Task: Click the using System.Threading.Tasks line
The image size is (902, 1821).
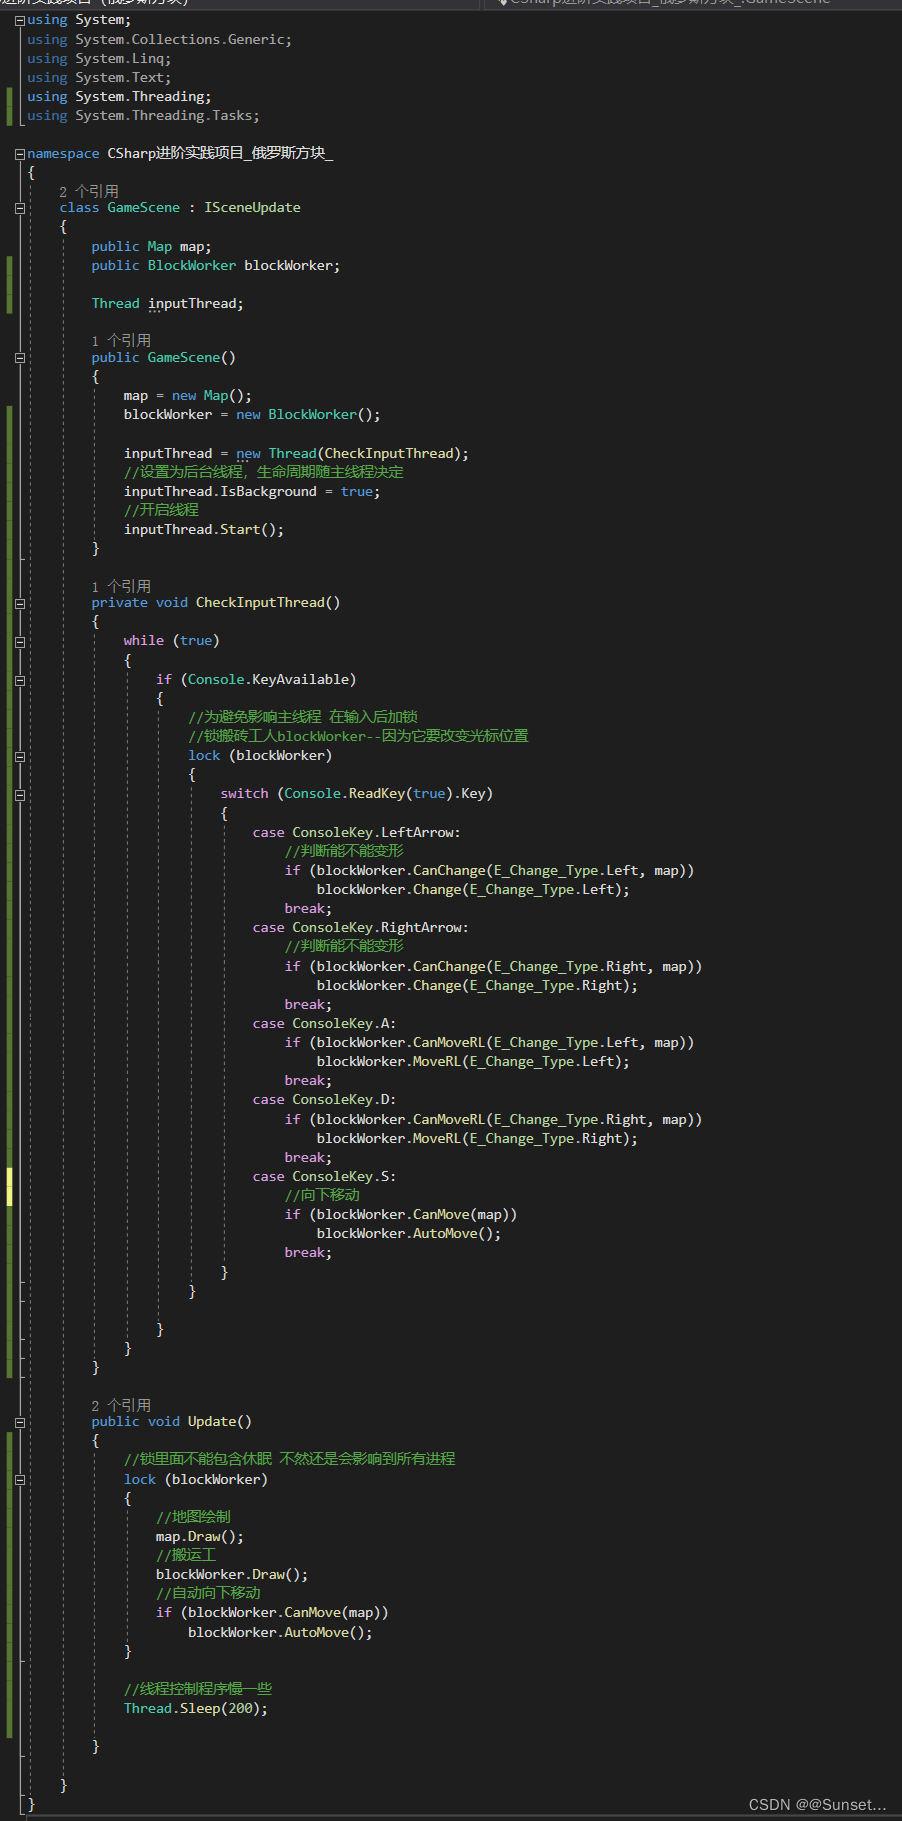Action: 143,115
